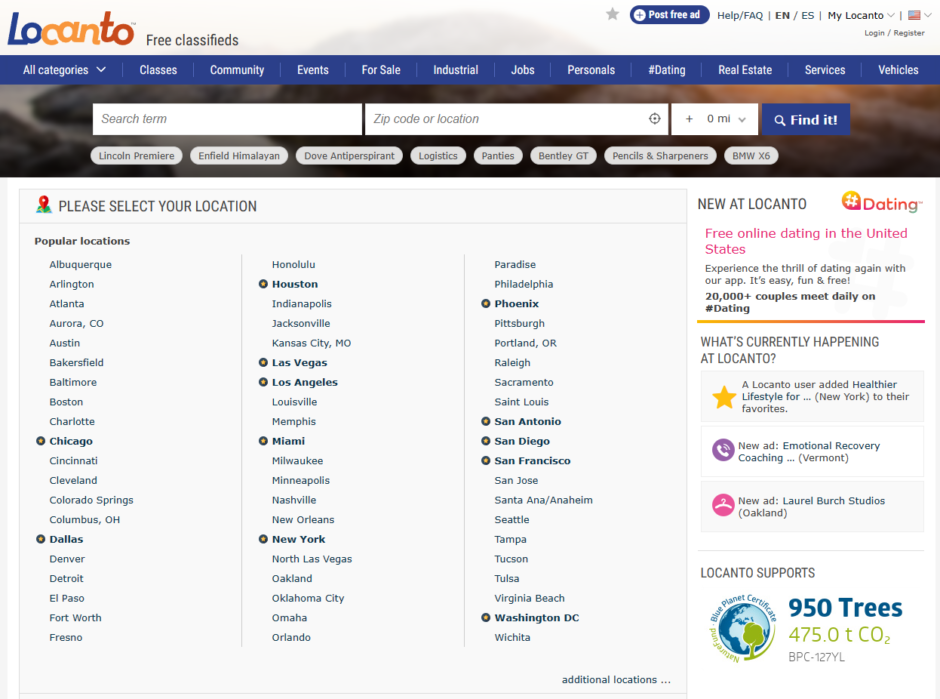The width and height of the screenshot is (940, 699).
Task: Click the locate-me crosshair icon
Action: 655,119
